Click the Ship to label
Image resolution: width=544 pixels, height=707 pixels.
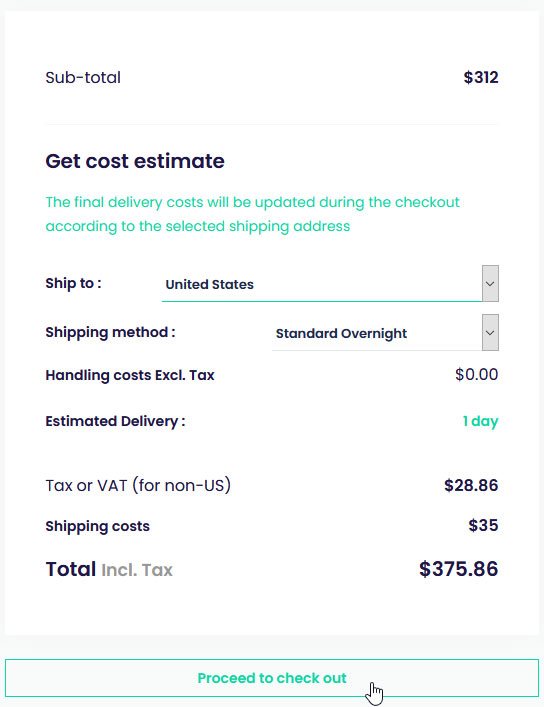click(x=74, y=283)
